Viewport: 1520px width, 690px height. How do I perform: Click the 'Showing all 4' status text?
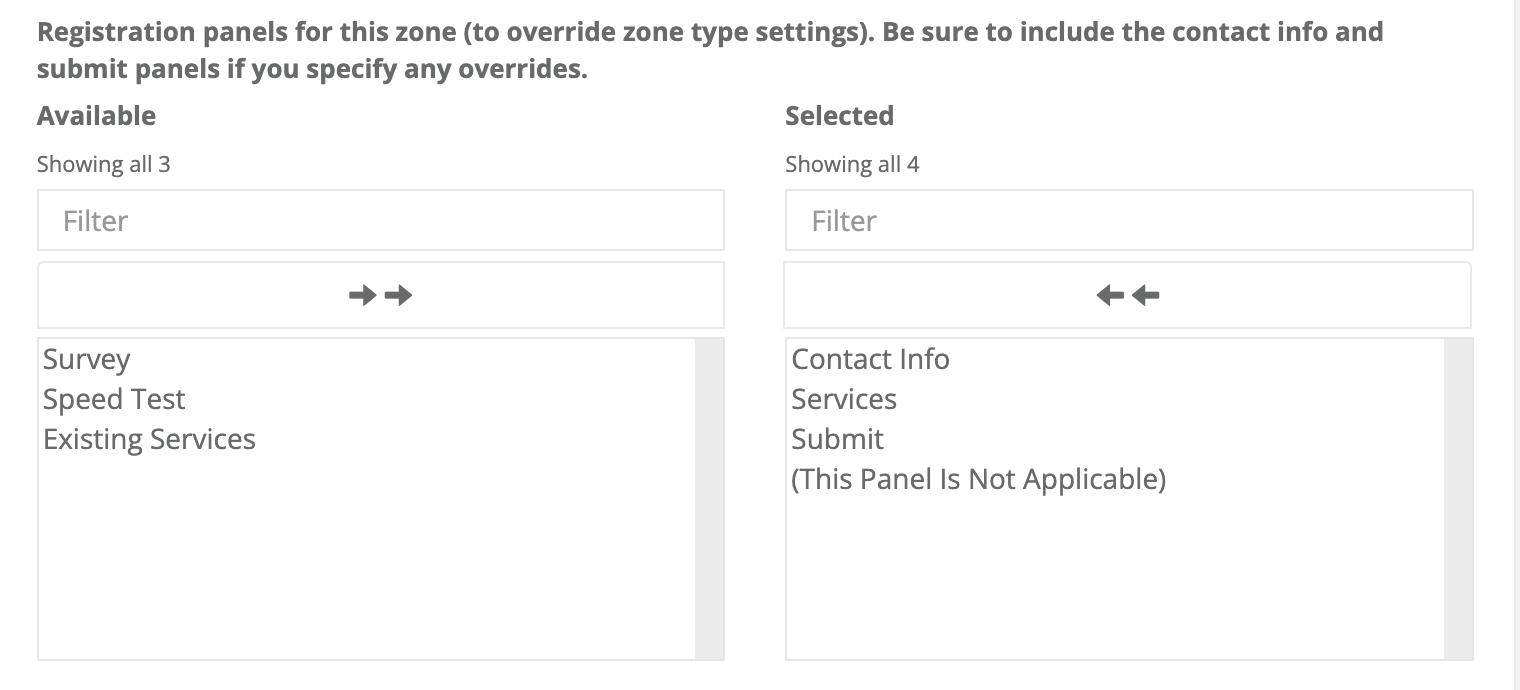[x=851, y=163]
